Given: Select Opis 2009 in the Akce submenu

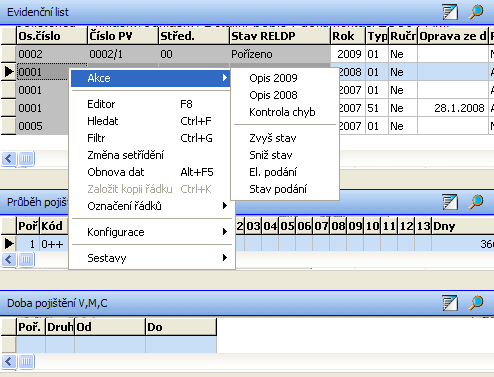Looking at the screenshot, I should pos(285,78).
